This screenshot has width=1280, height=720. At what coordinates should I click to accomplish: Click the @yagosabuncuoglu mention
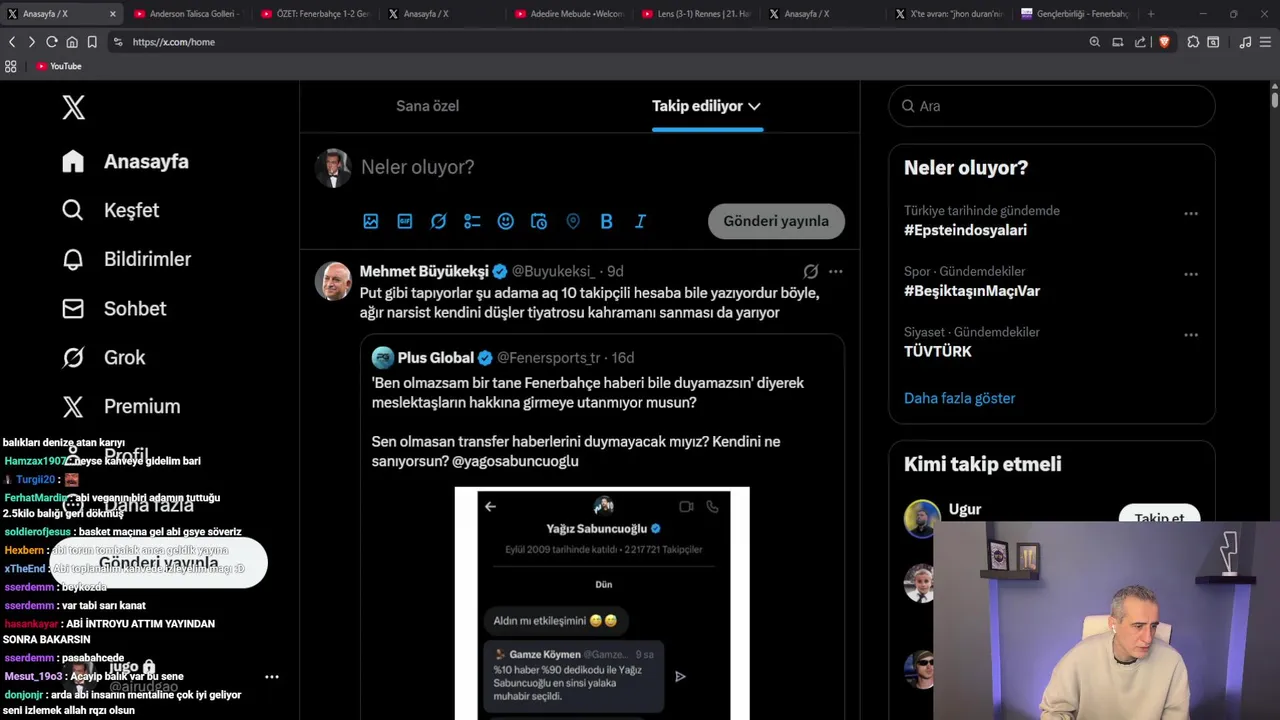[x=515, y=461]
